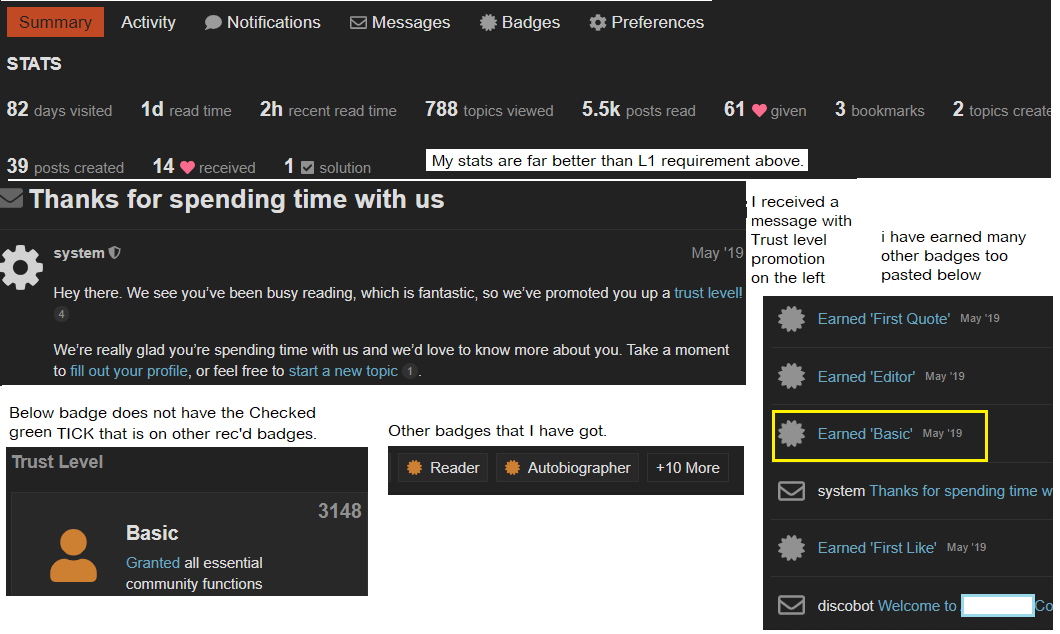Click the '3 bookmarks' stat
Screen dimensions: 1060x634
[x=880, y=109]
